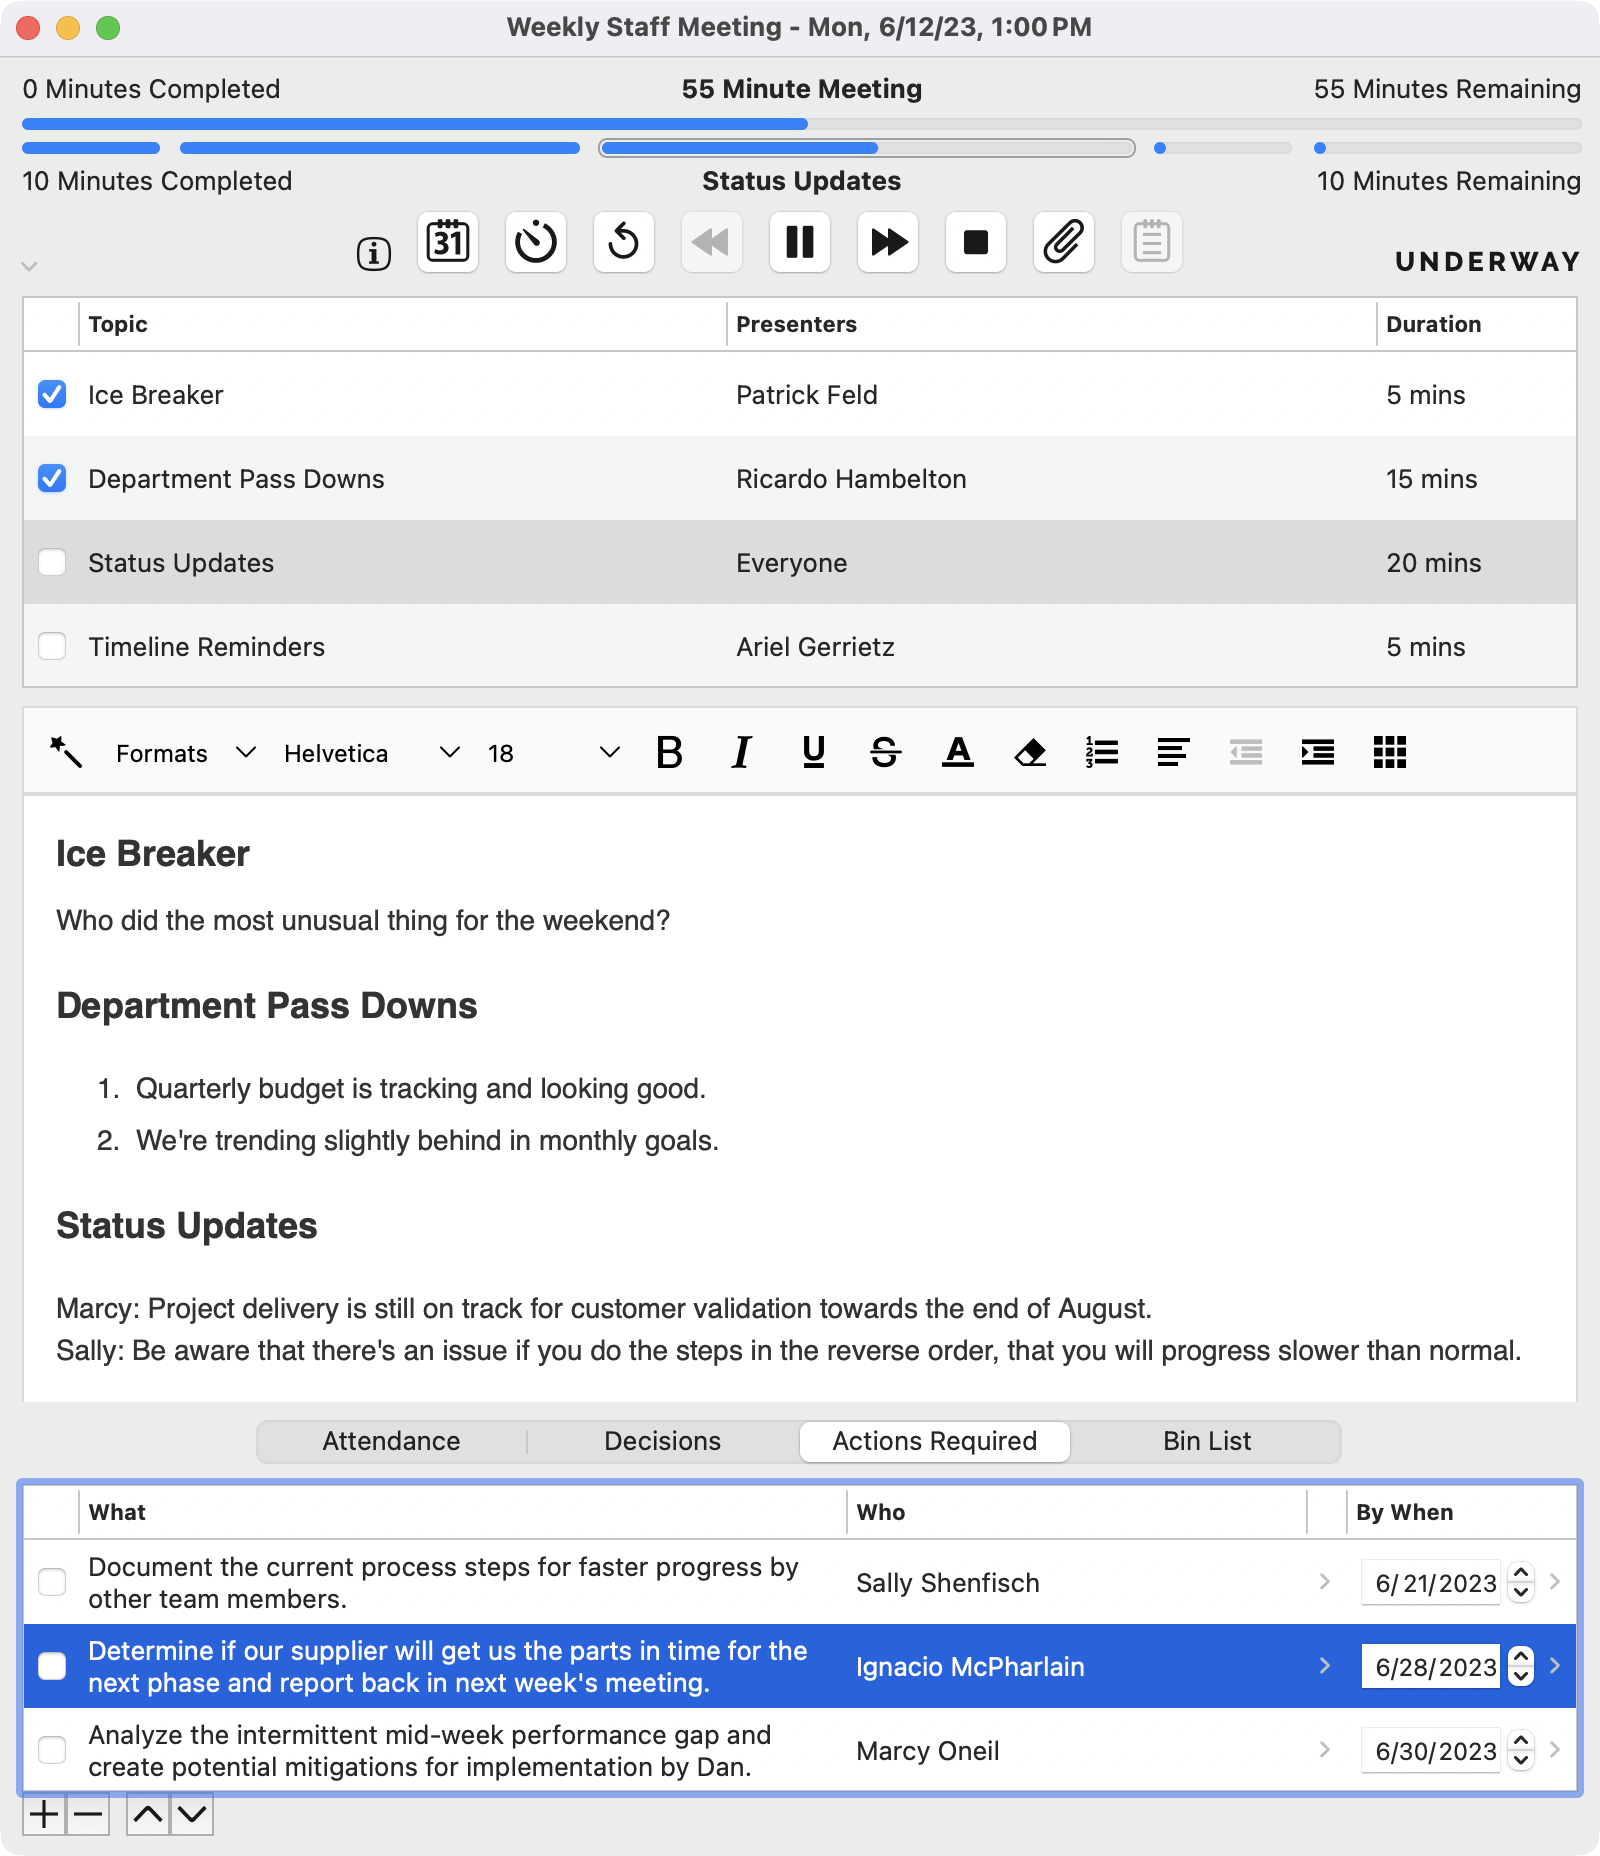Apply strikethrough formatting to notes

click(885, 752)
